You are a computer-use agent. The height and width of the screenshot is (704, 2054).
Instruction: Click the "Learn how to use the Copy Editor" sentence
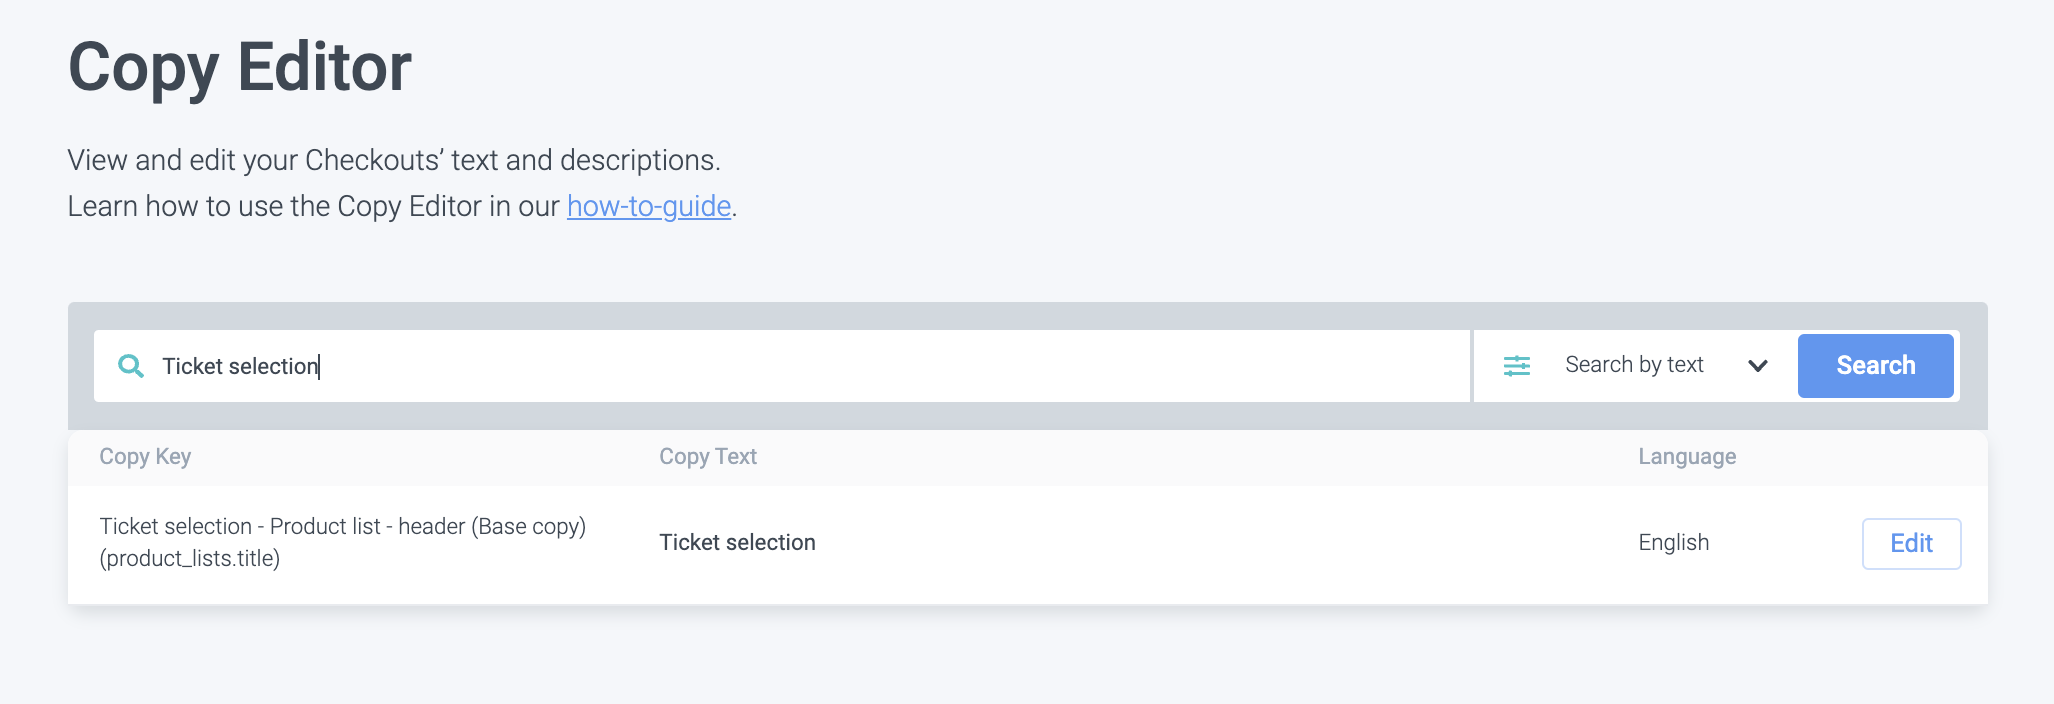(312, 206)
